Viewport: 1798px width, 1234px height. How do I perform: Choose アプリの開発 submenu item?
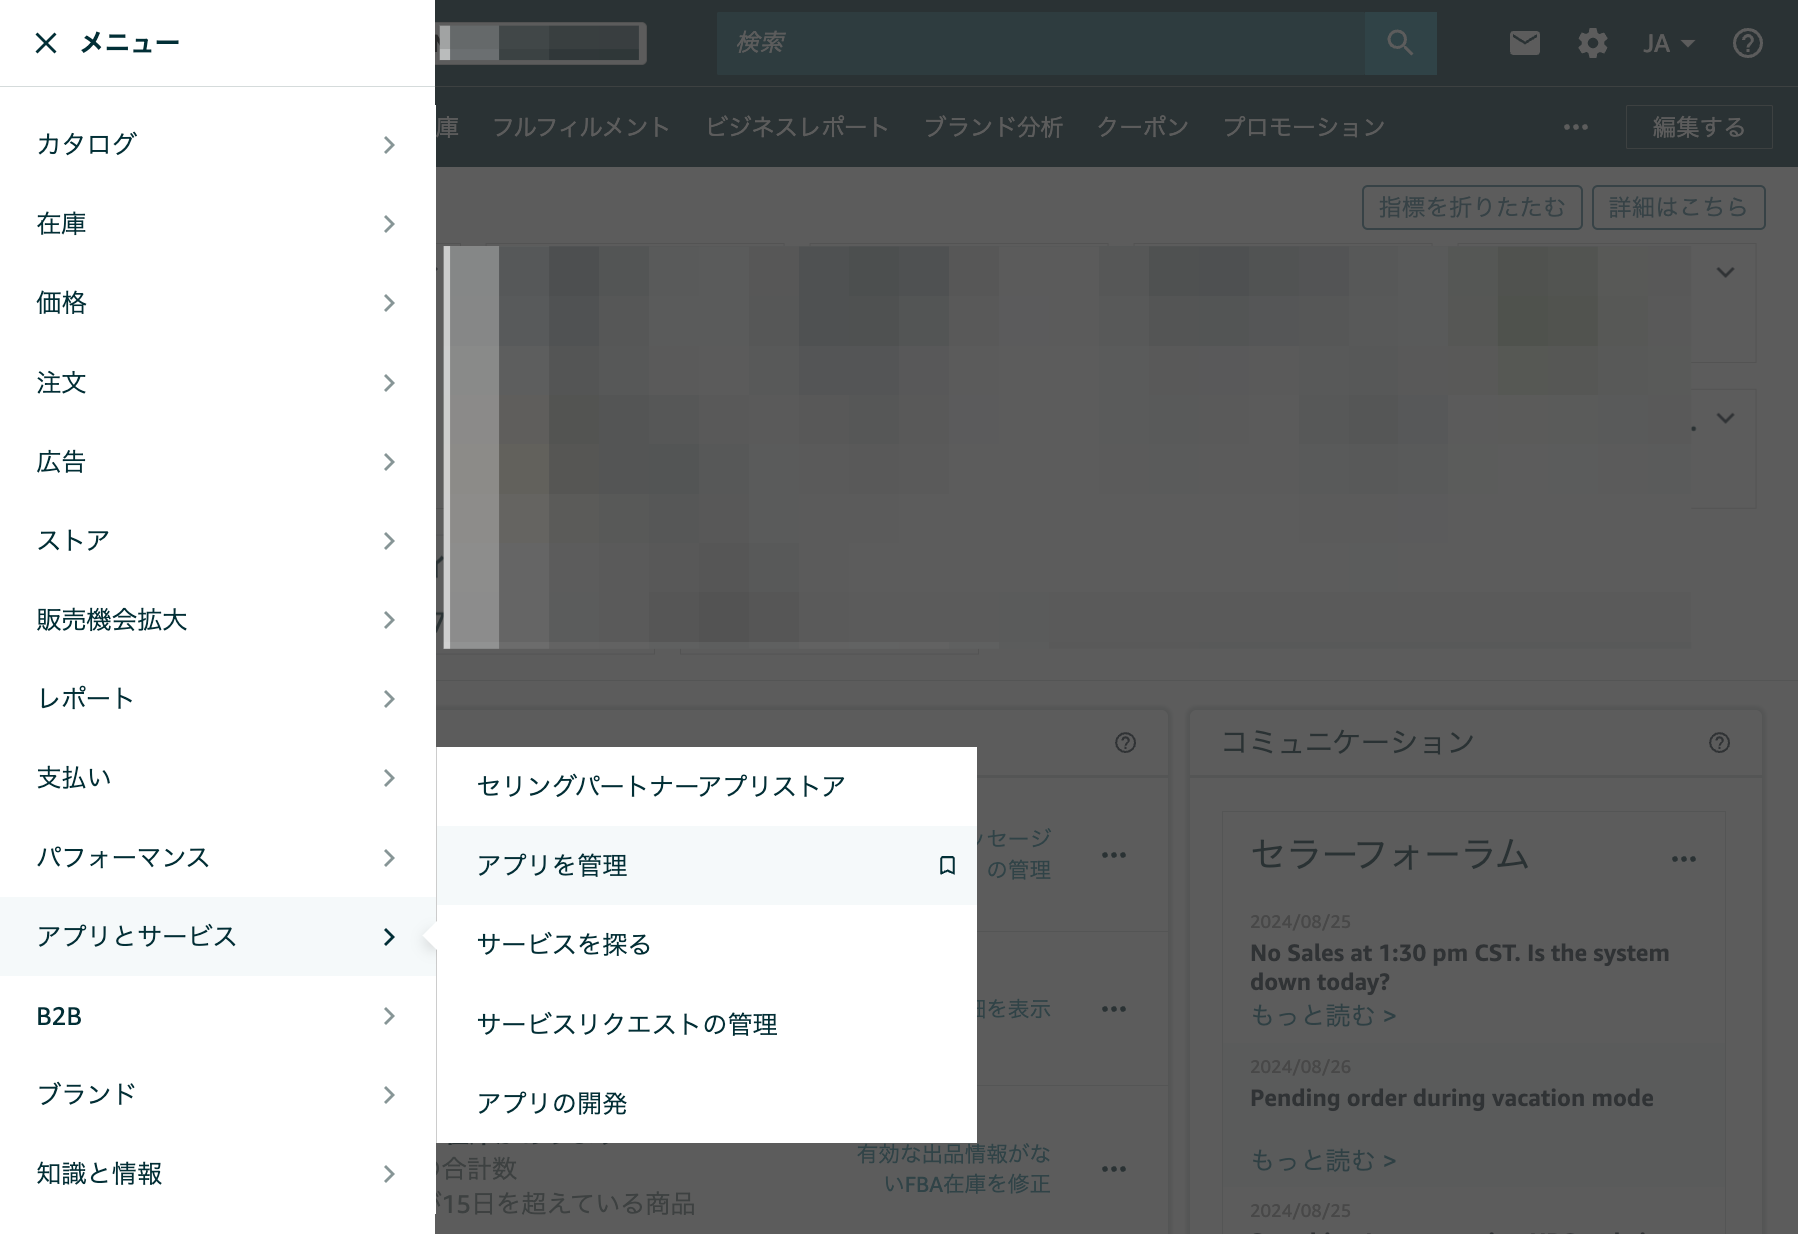[x=707, y=1103]
